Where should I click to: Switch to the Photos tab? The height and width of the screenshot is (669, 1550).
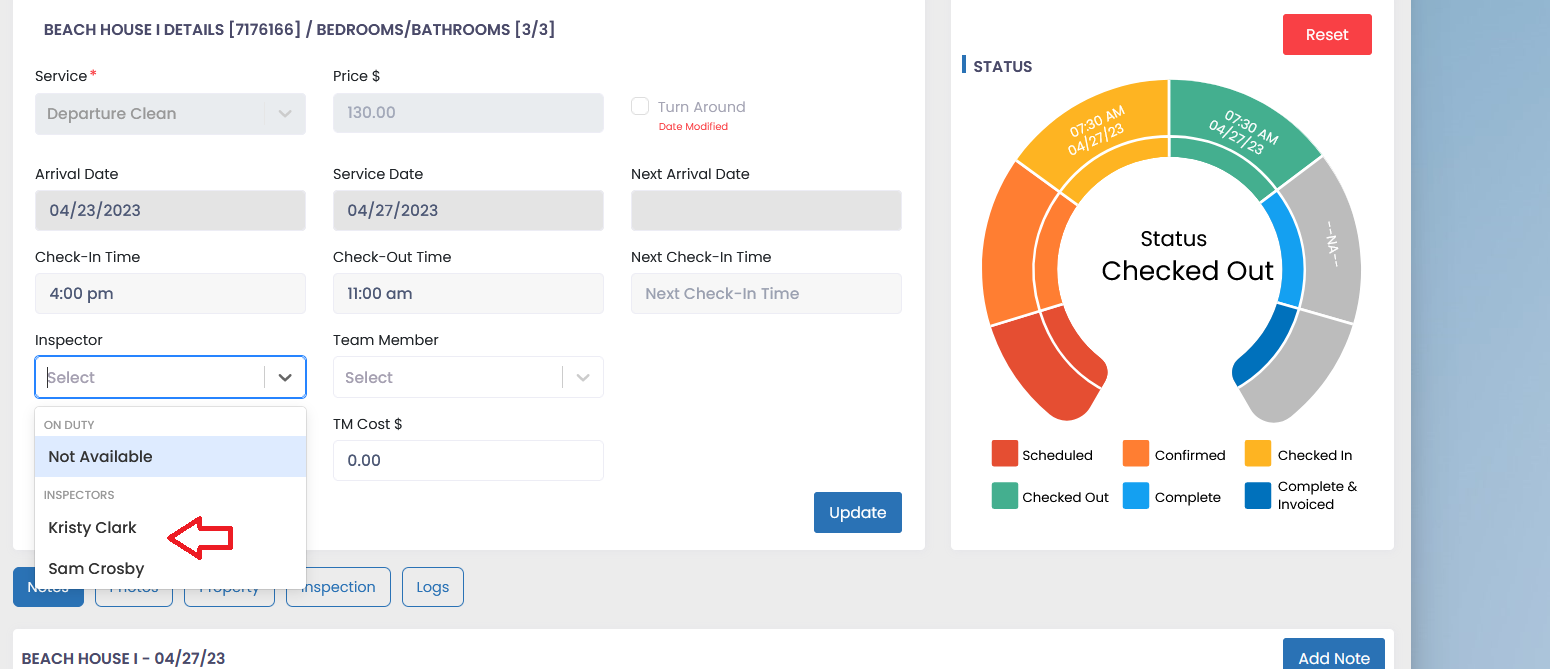point(133,587)
